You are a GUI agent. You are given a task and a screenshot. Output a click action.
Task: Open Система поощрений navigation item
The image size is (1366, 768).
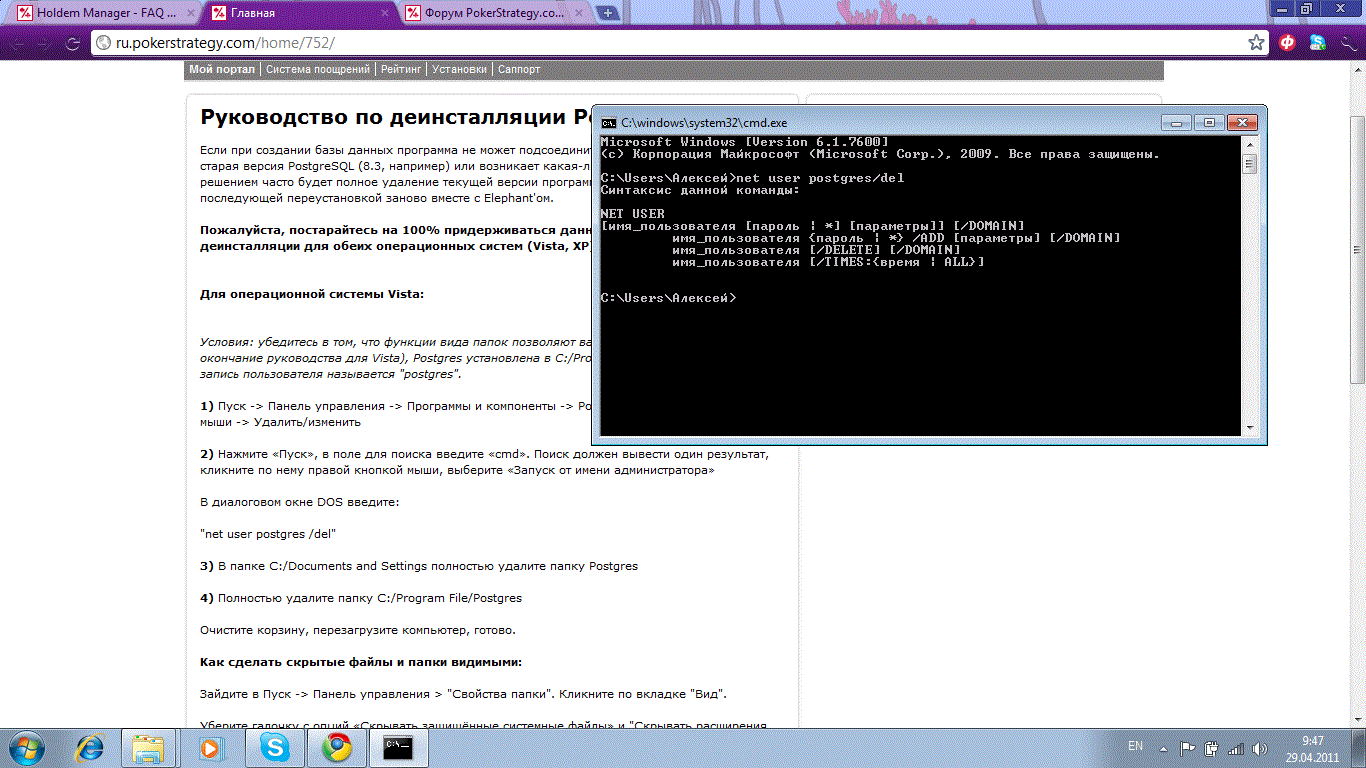[x=318, y=70]
